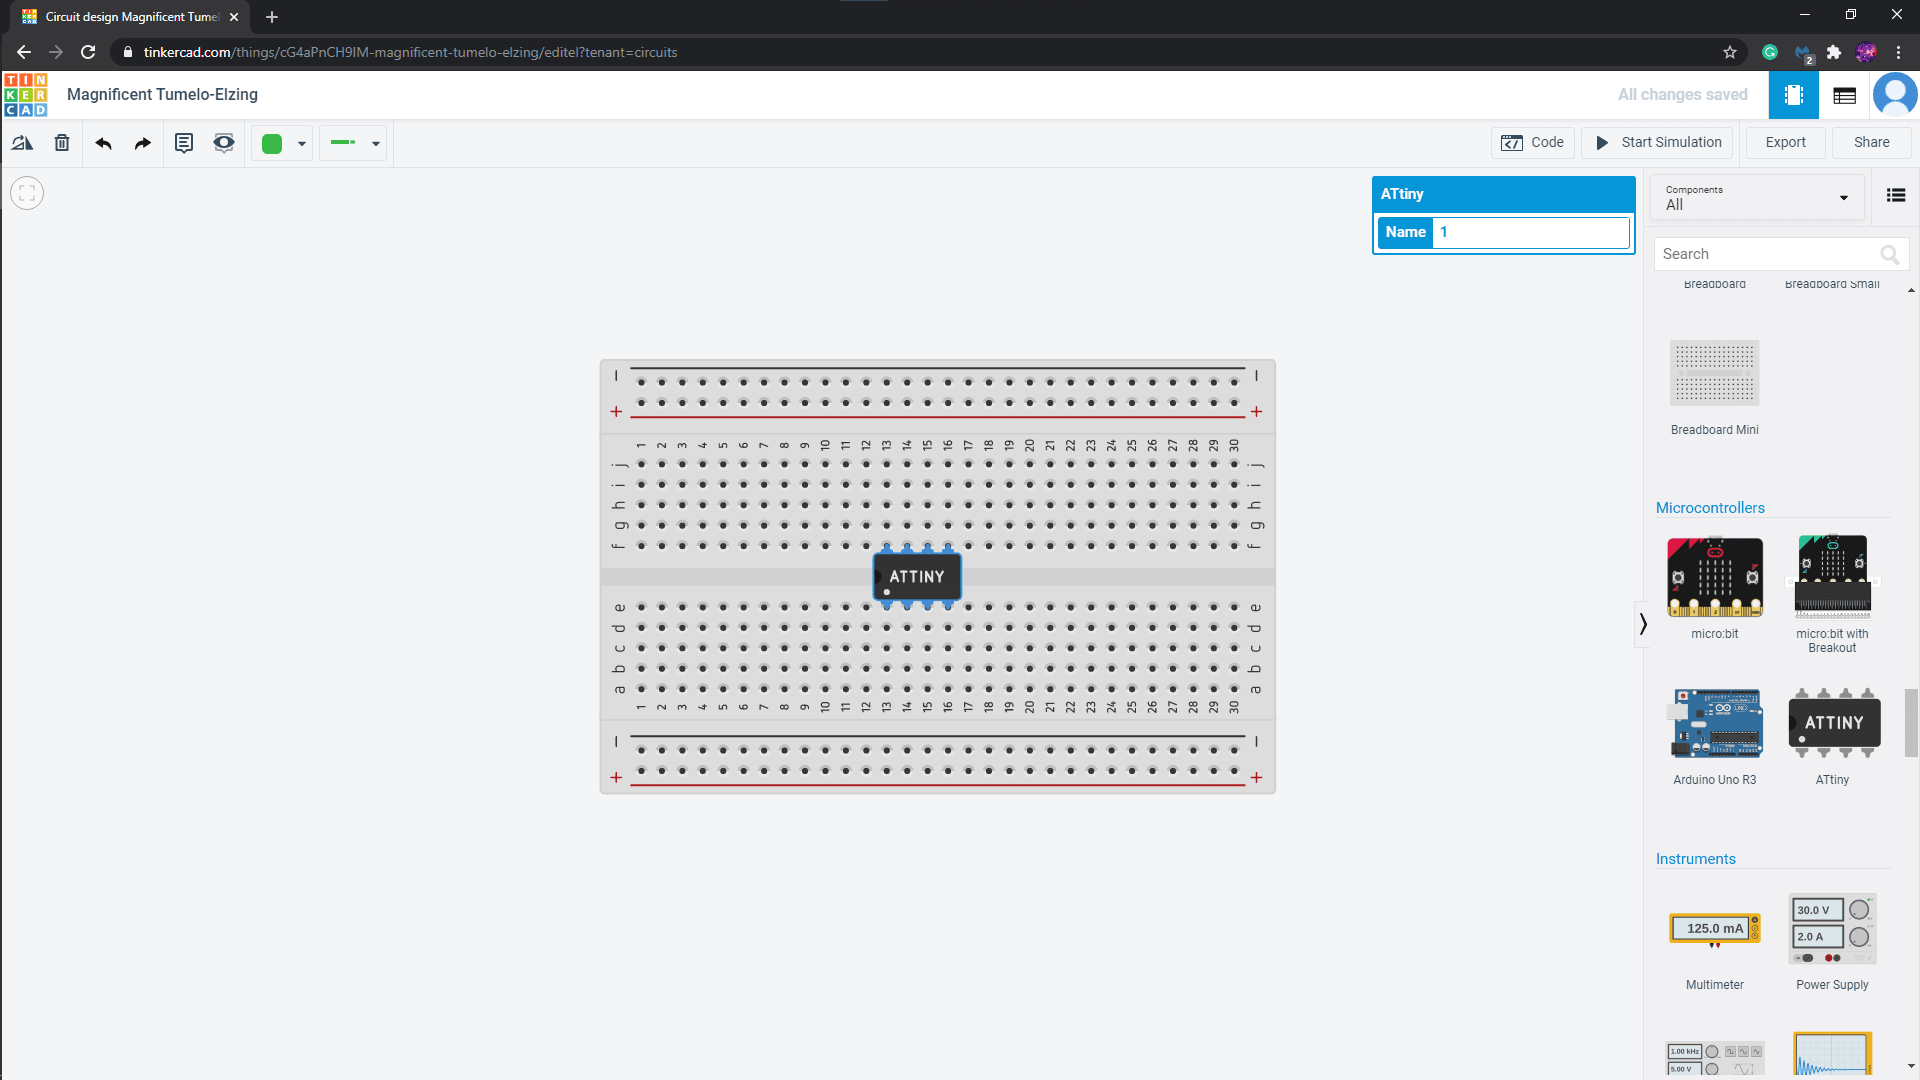Collapse the components panel with the chevron
1920x1080 pixels.
(x=1641, y=624)
